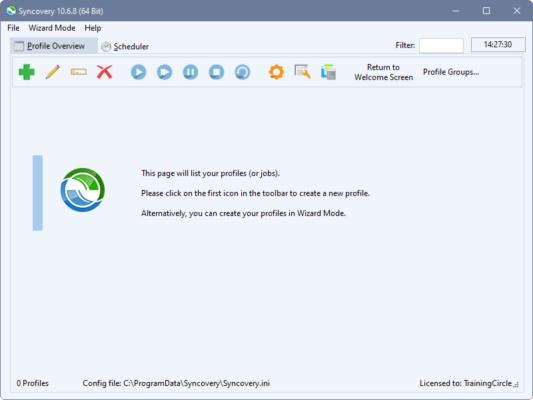This screenshot has width=533, height=400.
Task: Click the Syncovery logo in the window title bar
Action: point(11,11)
